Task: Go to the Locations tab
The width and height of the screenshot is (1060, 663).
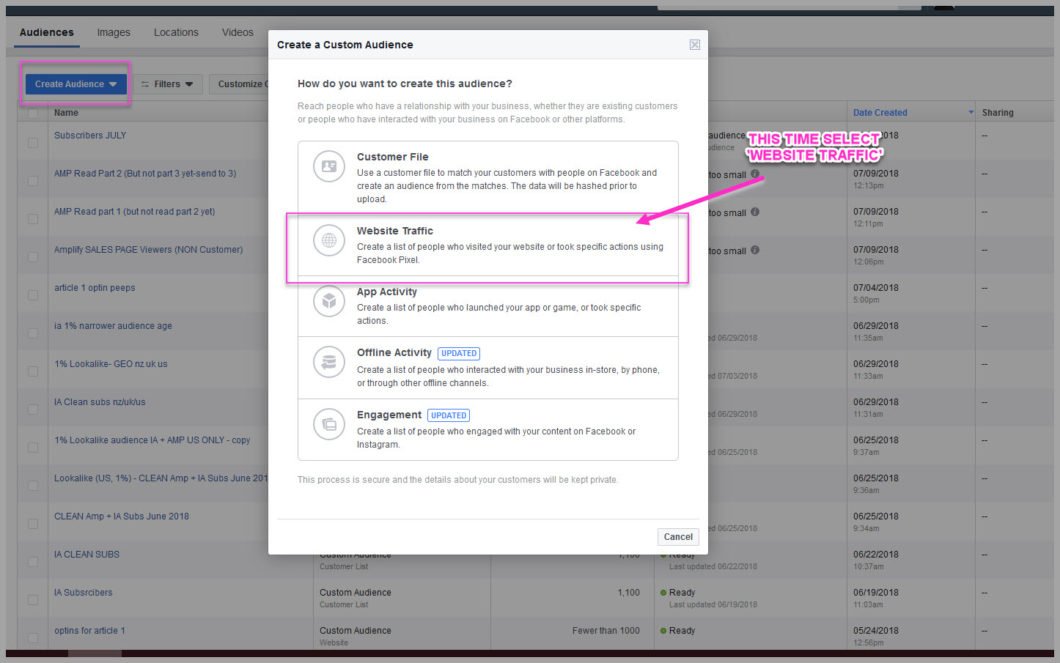Action: [176, 32]
